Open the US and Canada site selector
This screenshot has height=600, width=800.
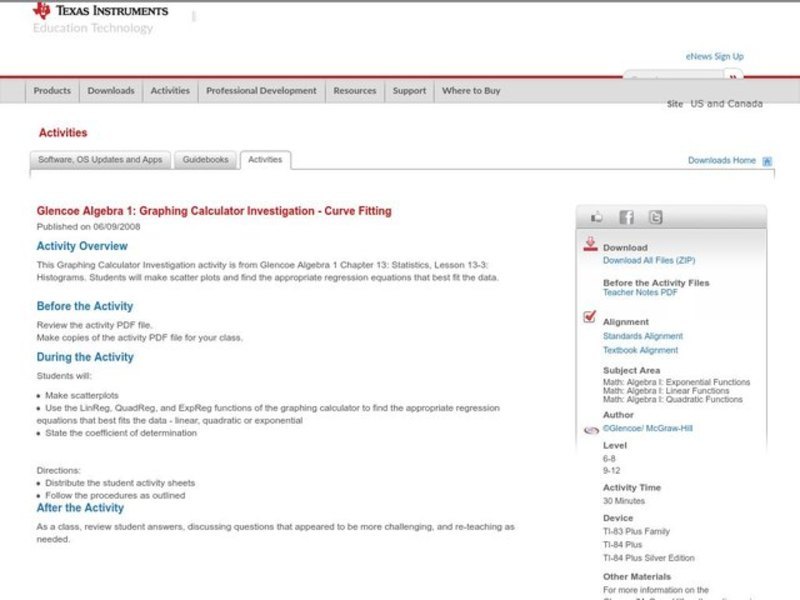coord(726,104)
